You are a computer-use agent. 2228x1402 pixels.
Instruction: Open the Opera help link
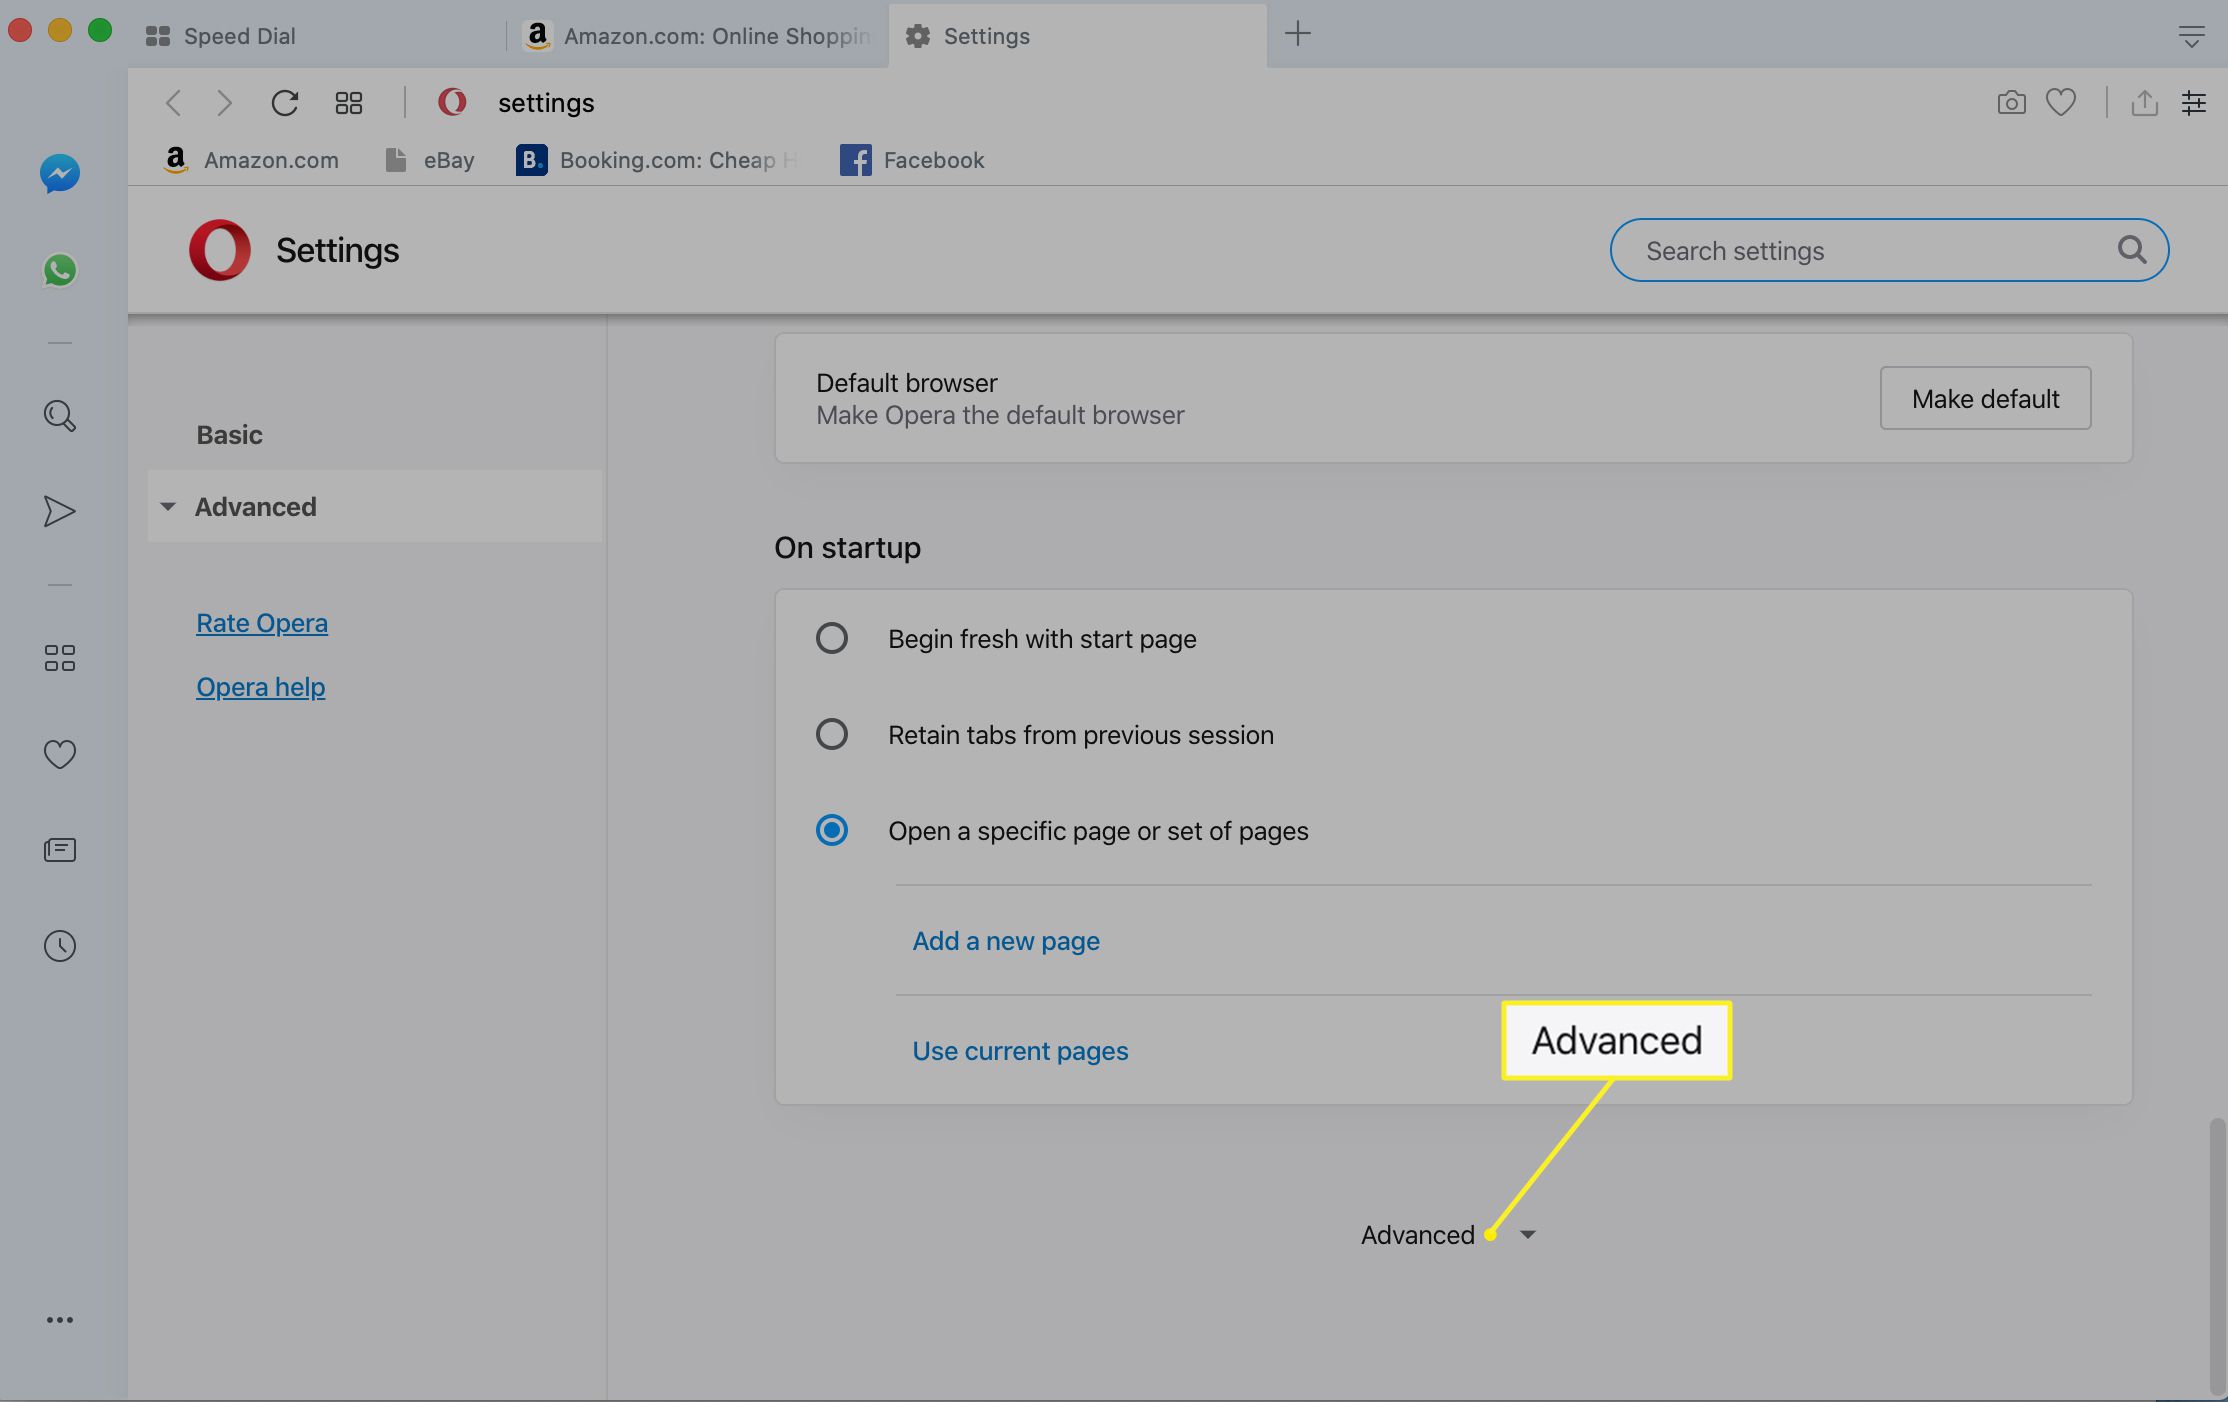coord(260,687)
